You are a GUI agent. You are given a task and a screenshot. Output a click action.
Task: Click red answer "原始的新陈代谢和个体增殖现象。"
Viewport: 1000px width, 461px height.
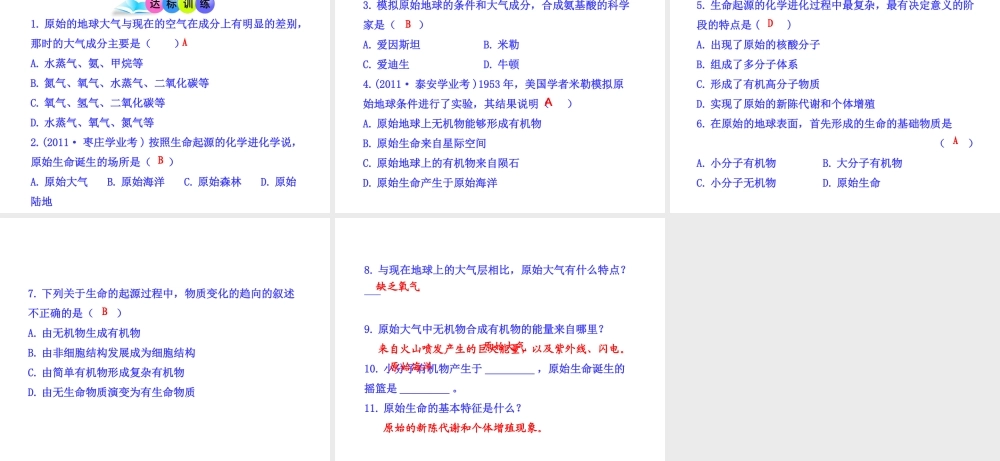point(463,428)
